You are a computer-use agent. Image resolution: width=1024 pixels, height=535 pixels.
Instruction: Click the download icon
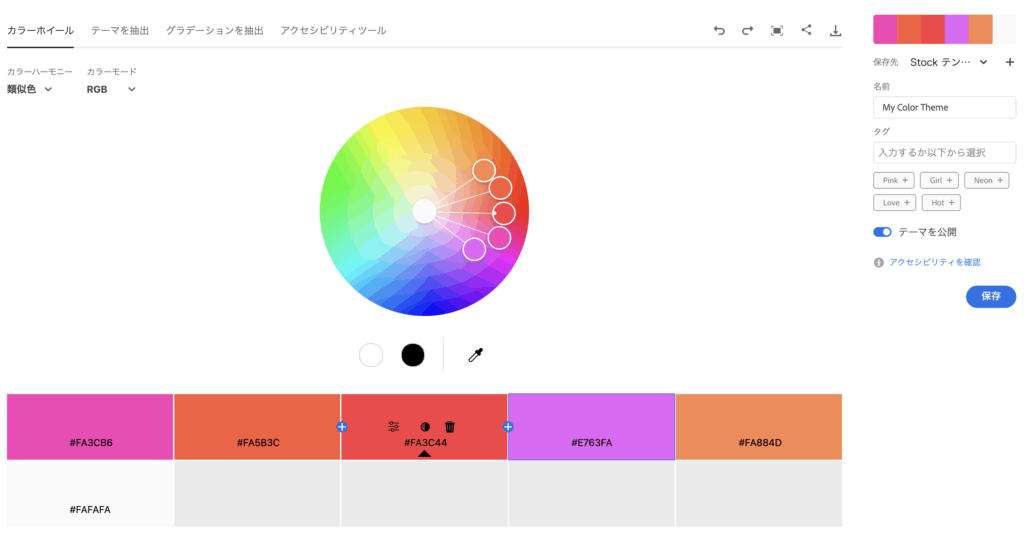pyautogui.click(x=835, y=31)
